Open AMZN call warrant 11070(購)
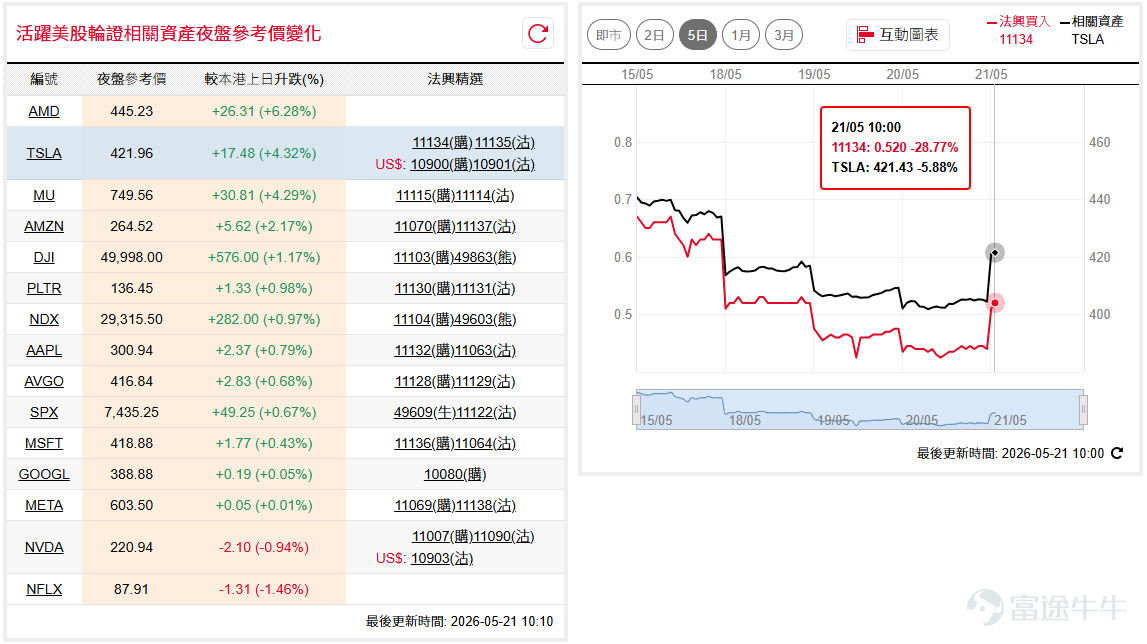Viewport: 1147px width, 644px height. (424, 226)
